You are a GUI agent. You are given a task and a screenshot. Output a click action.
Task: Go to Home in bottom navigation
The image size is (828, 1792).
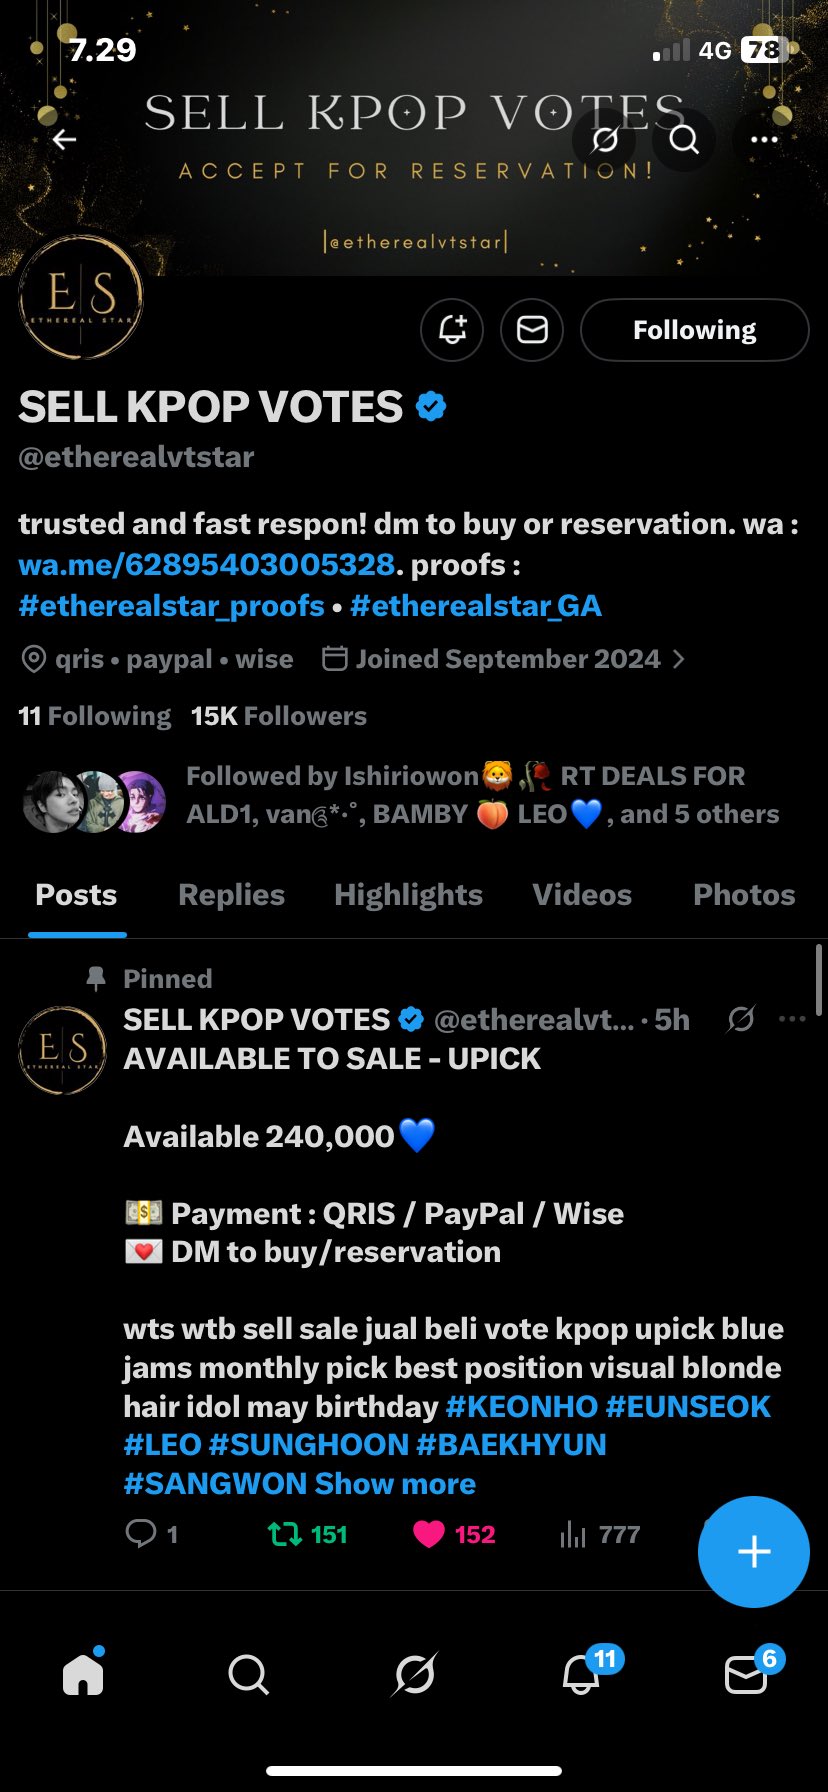[83, 1673]
